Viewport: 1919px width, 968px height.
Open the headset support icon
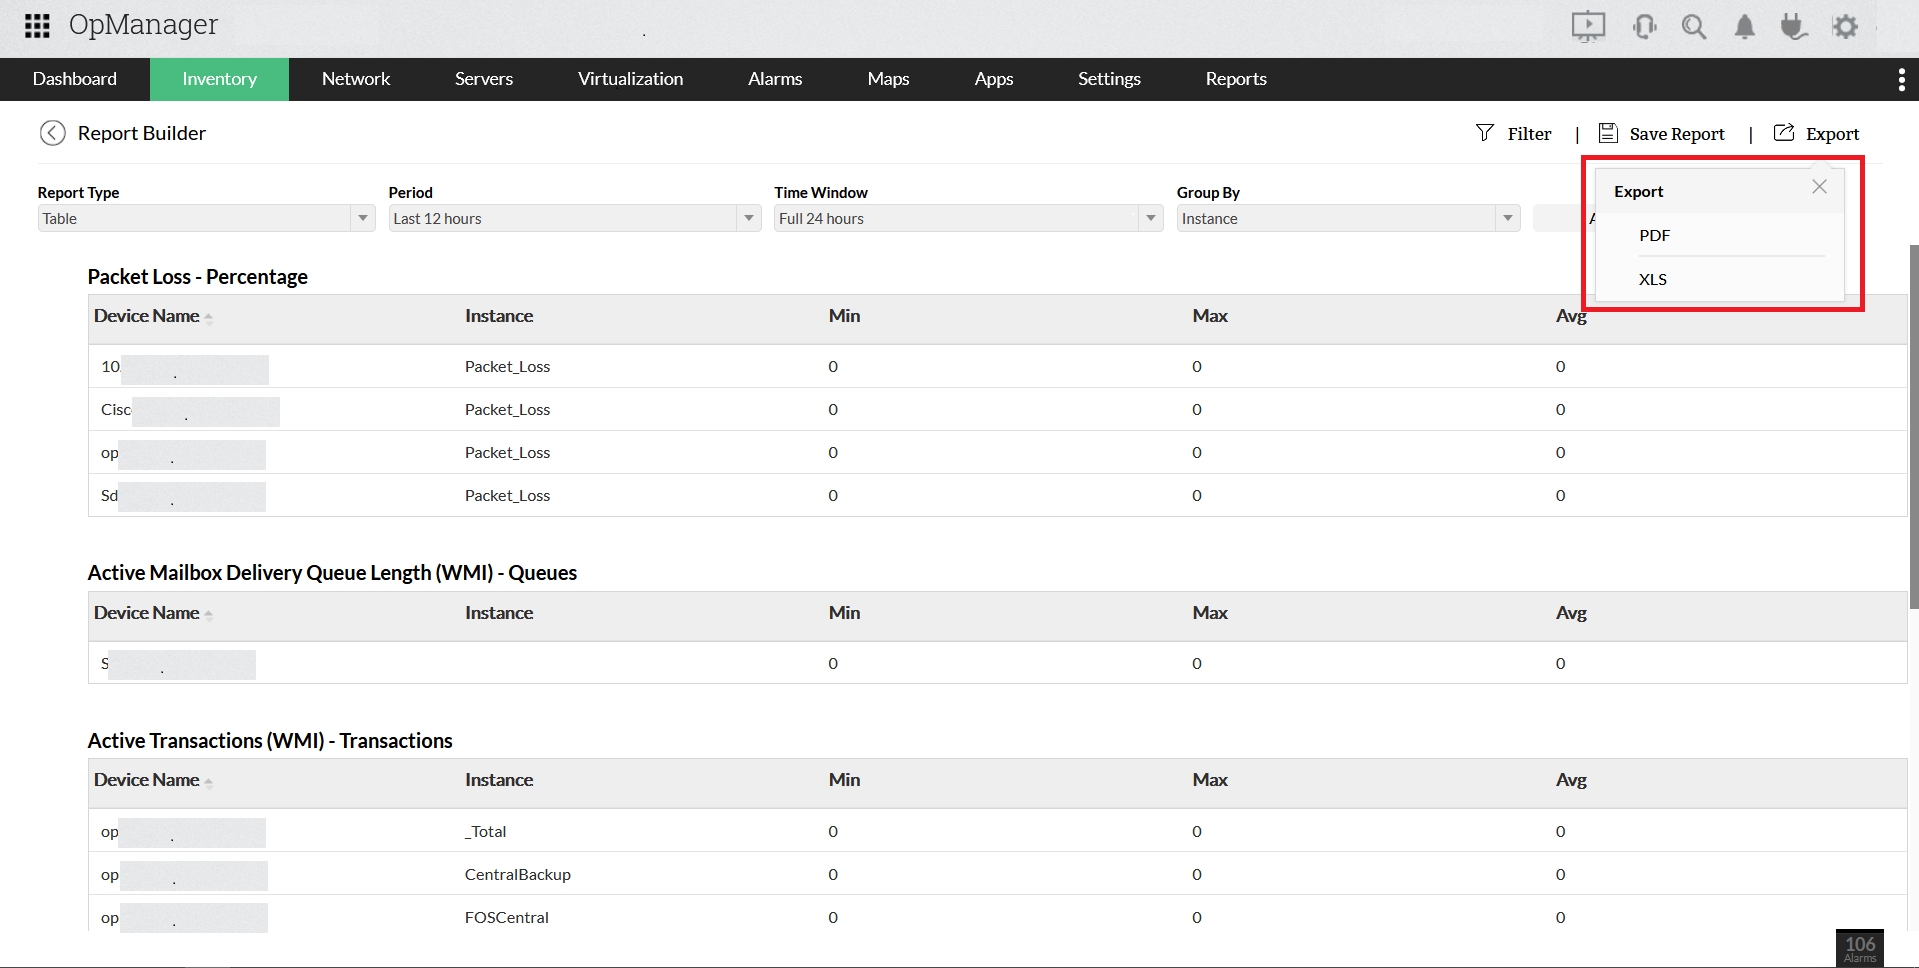[1643, 27]
